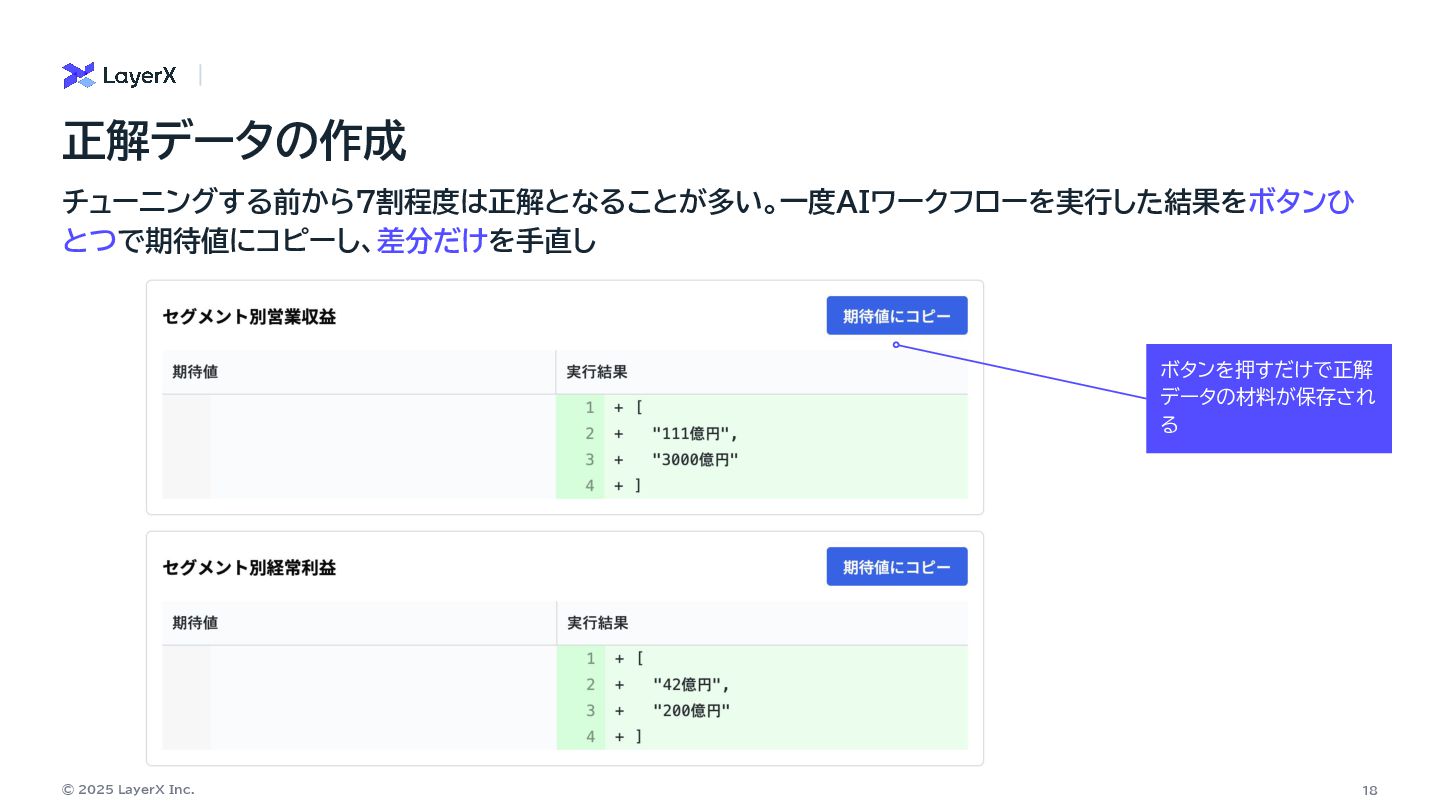This screenshot has height=810, width=1440.
Task: Click the LayerX logo icon
Action: click(78, 75)
